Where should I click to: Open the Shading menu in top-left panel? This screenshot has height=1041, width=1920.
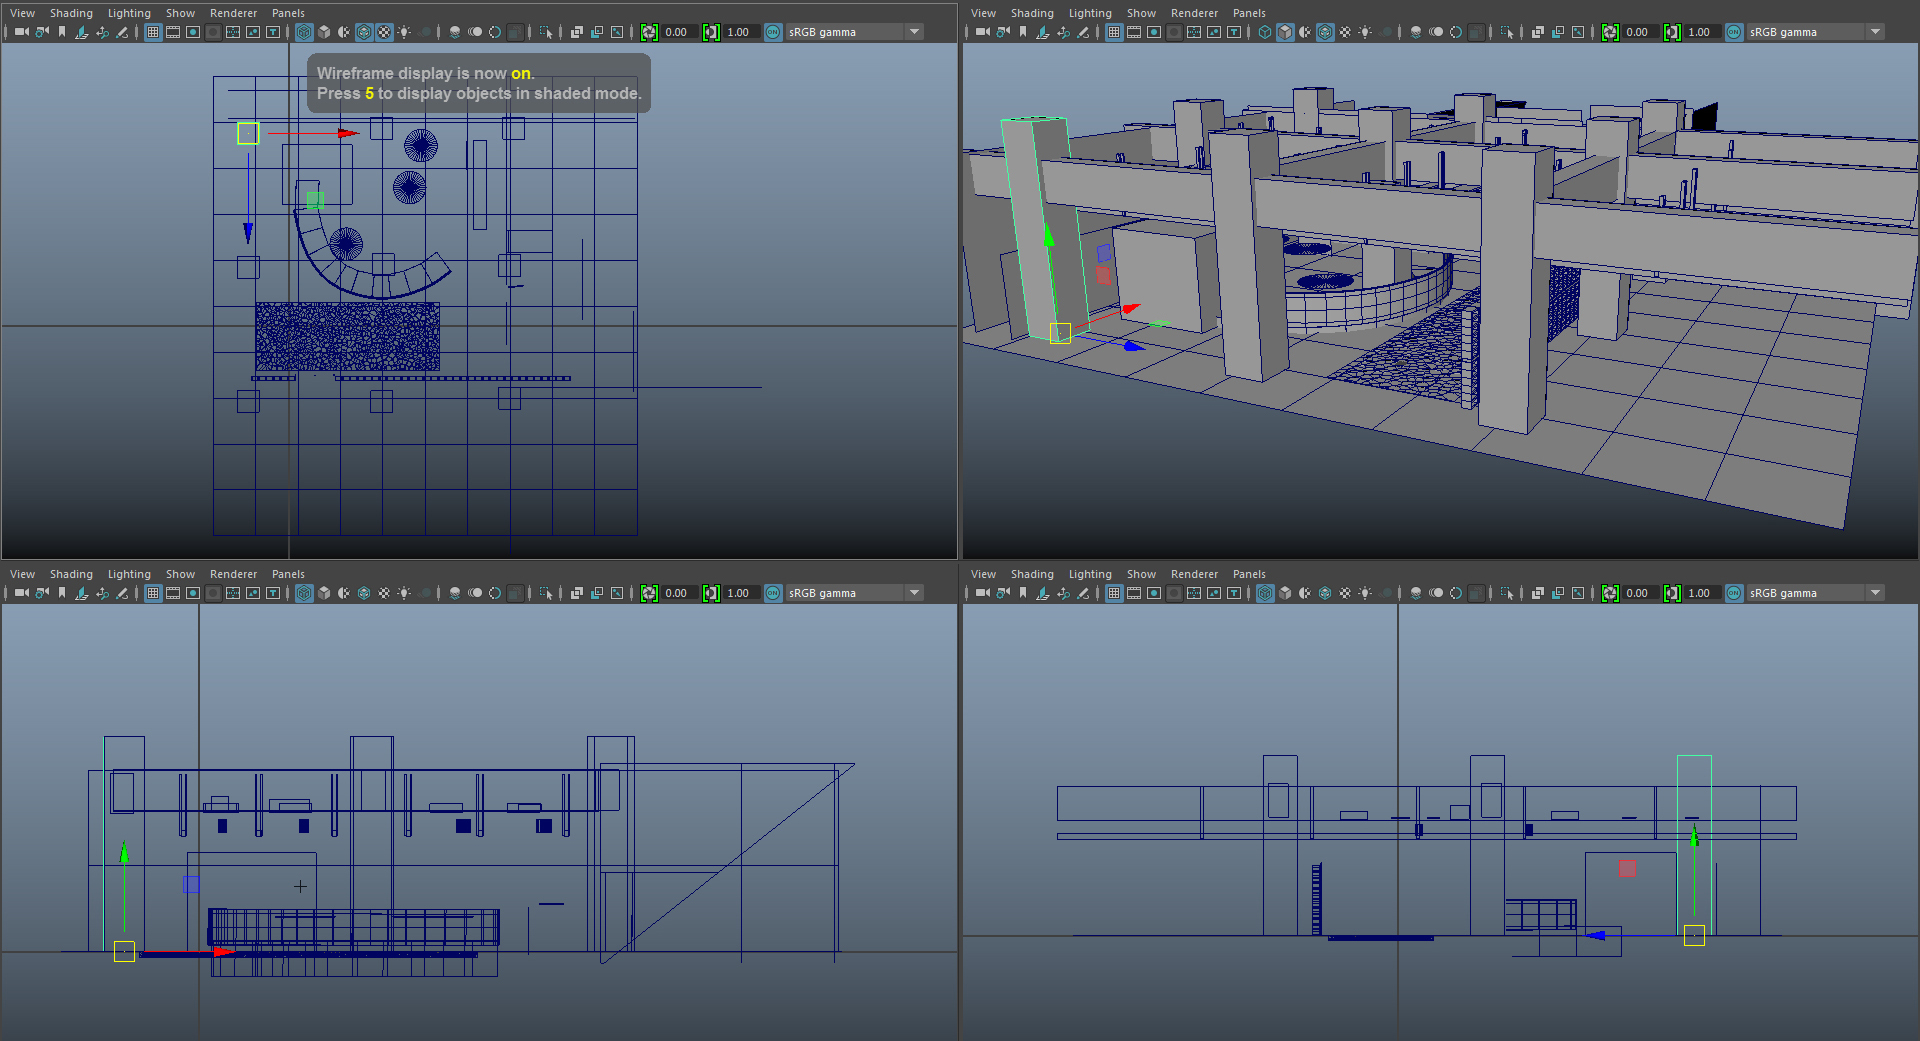tap(71, 13)
